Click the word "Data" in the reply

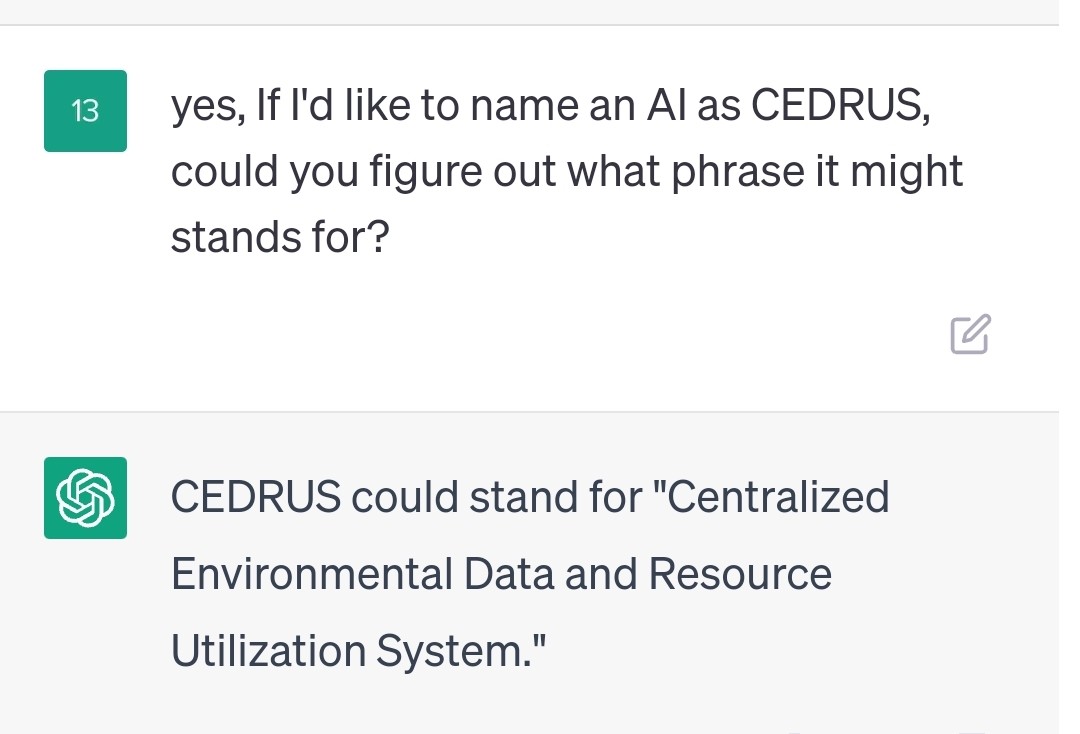(509, 574)
